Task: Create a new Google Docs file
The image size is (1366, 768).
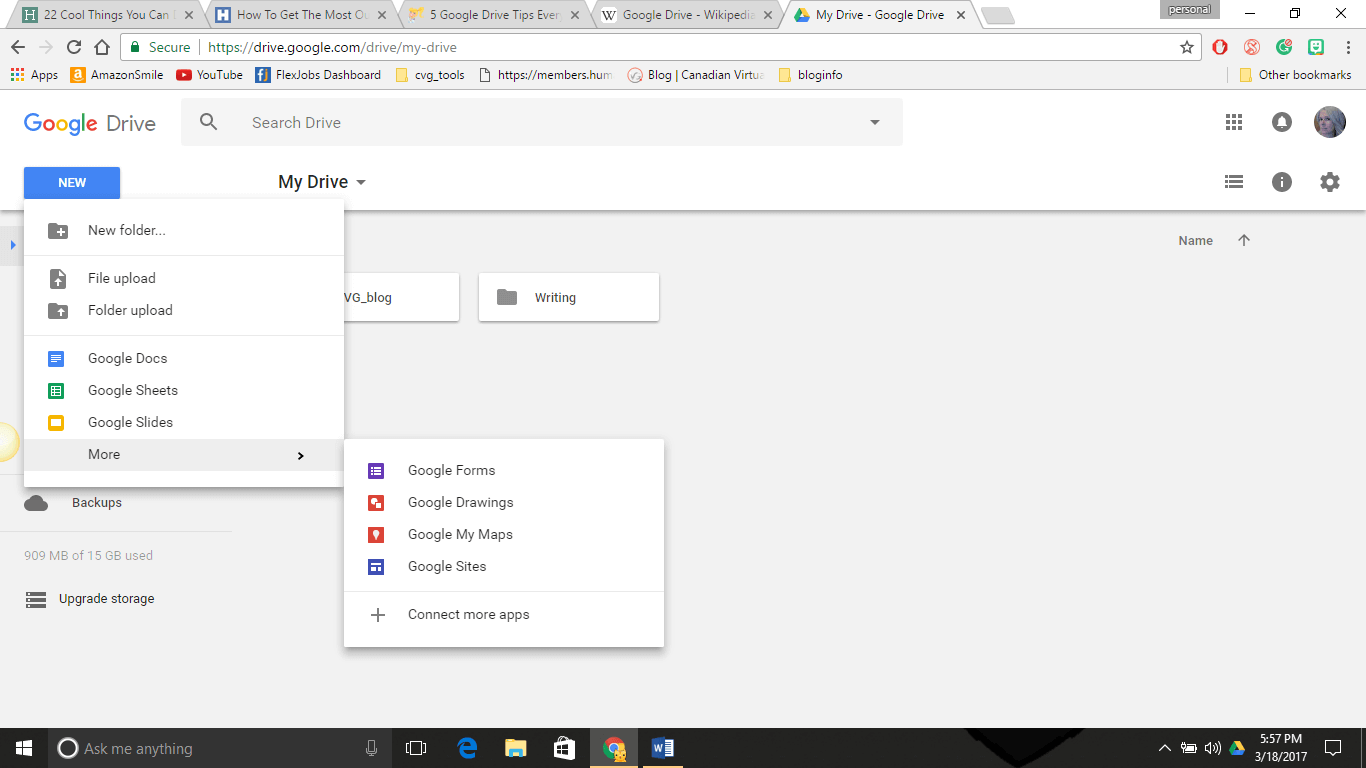Action: (x=184, y=358)
